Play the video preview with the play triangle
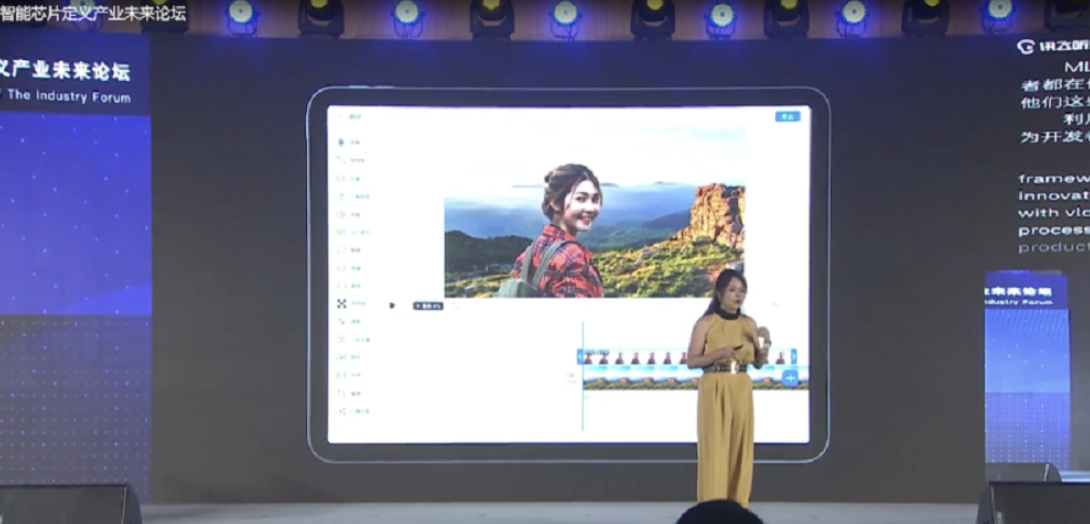1090x524 pixels. [392, 305]
